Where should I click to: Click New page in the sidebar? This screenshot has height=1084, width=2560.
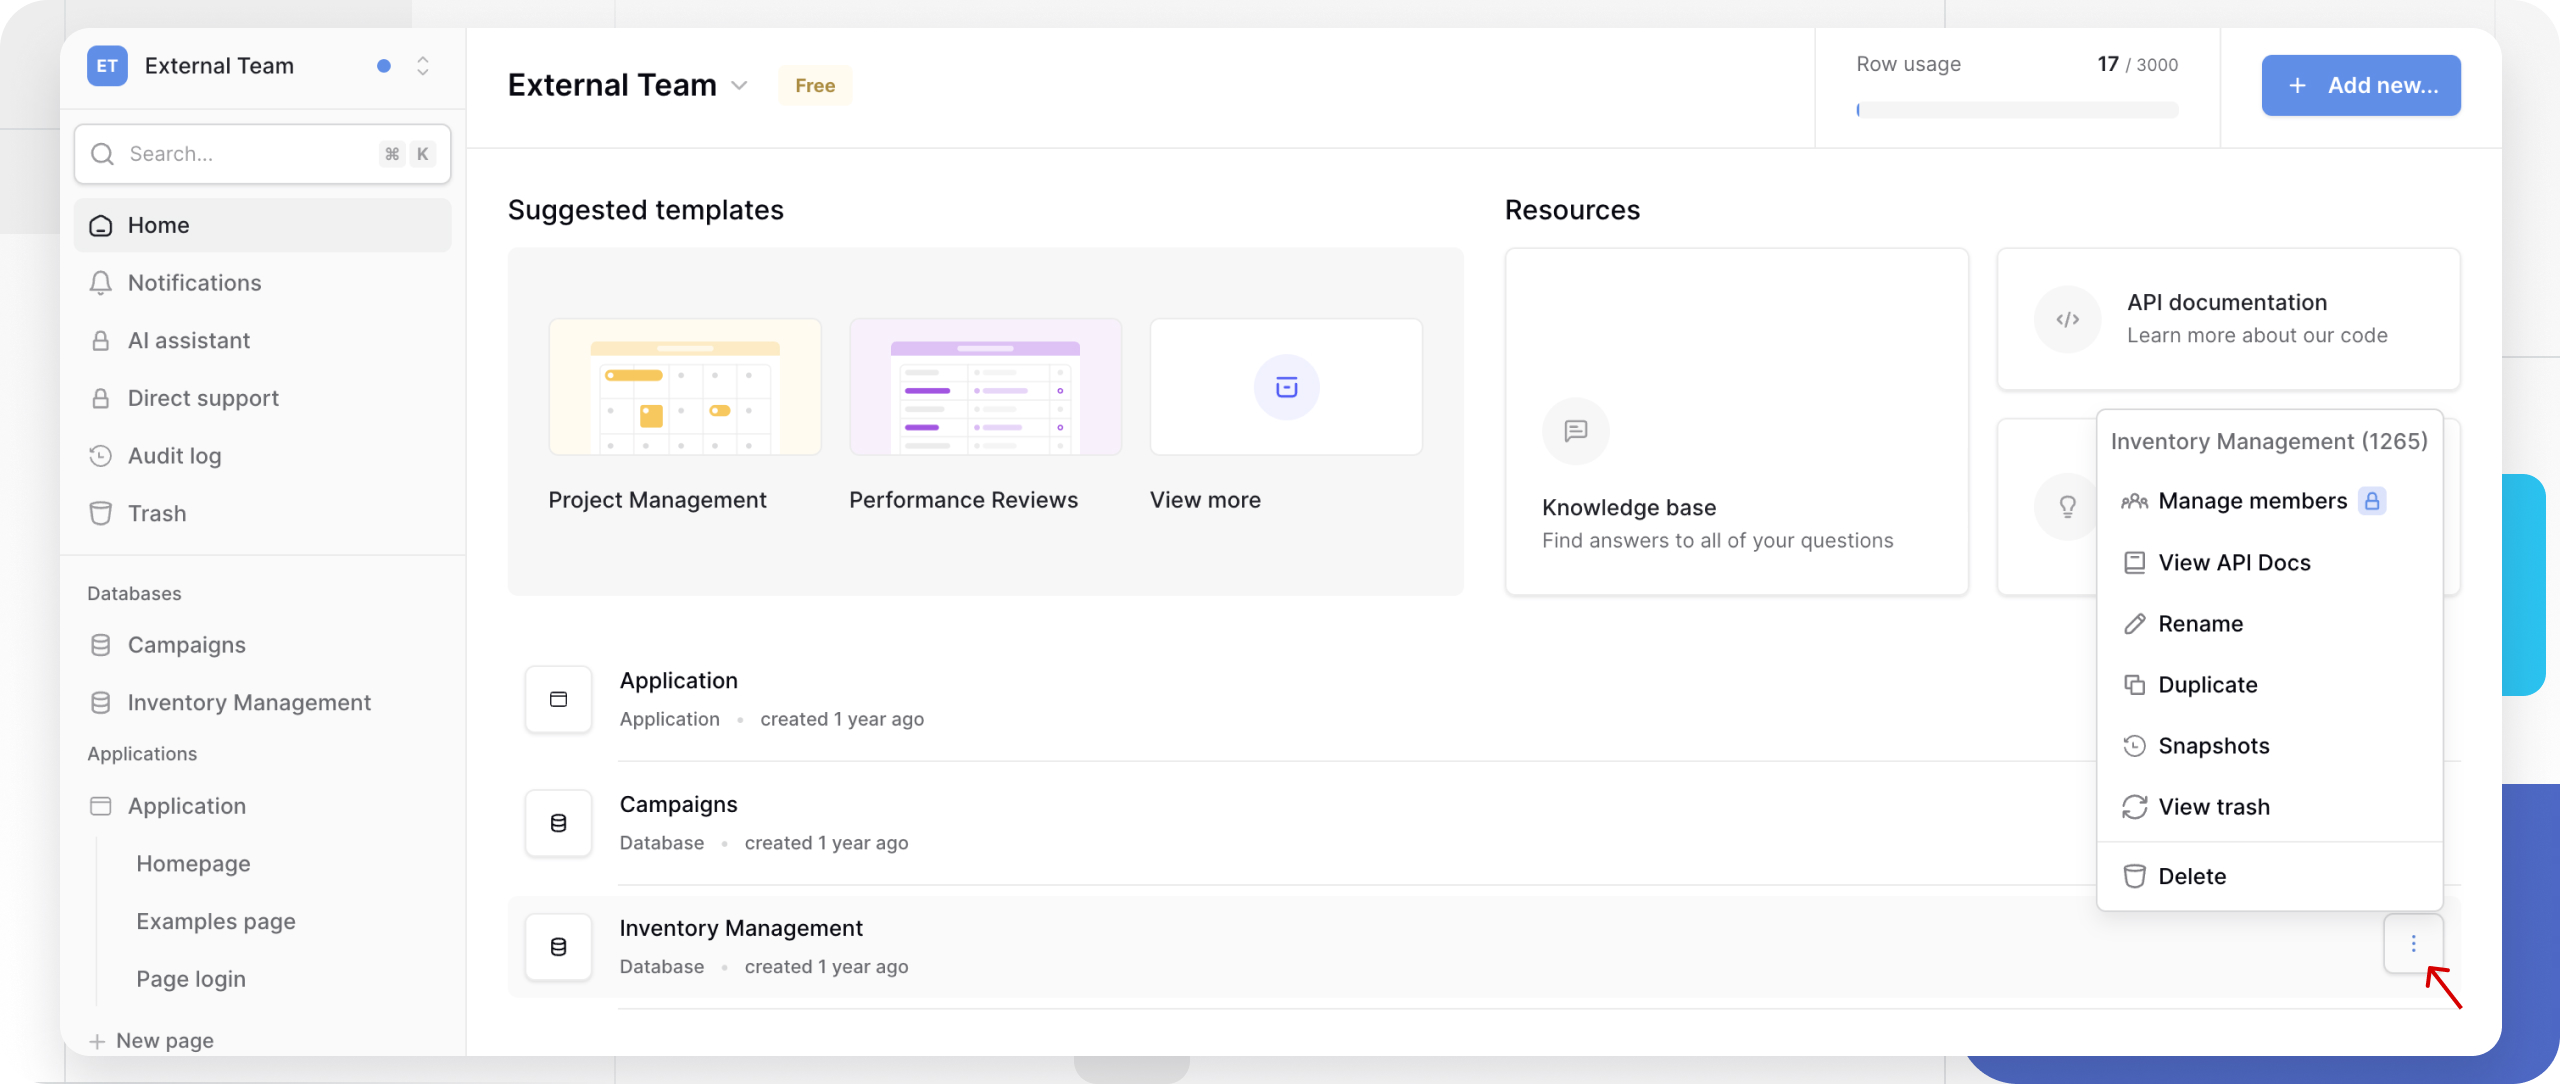[x=164, y=1041]
